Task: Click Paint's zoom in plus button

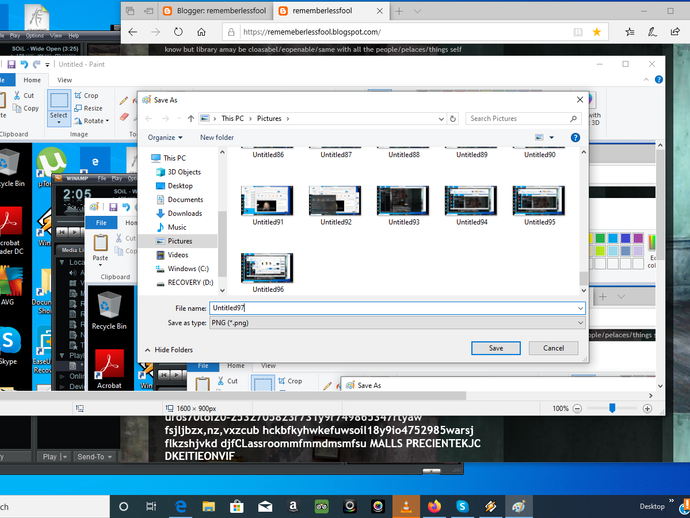Action: tap(647, 408)
